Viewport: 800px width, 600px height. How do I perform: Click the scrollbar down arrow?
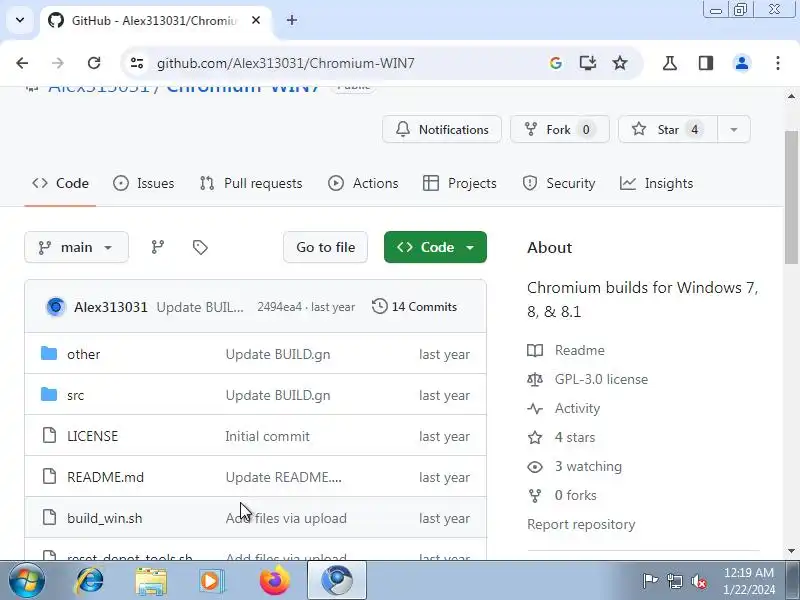(x=791, y=551)
